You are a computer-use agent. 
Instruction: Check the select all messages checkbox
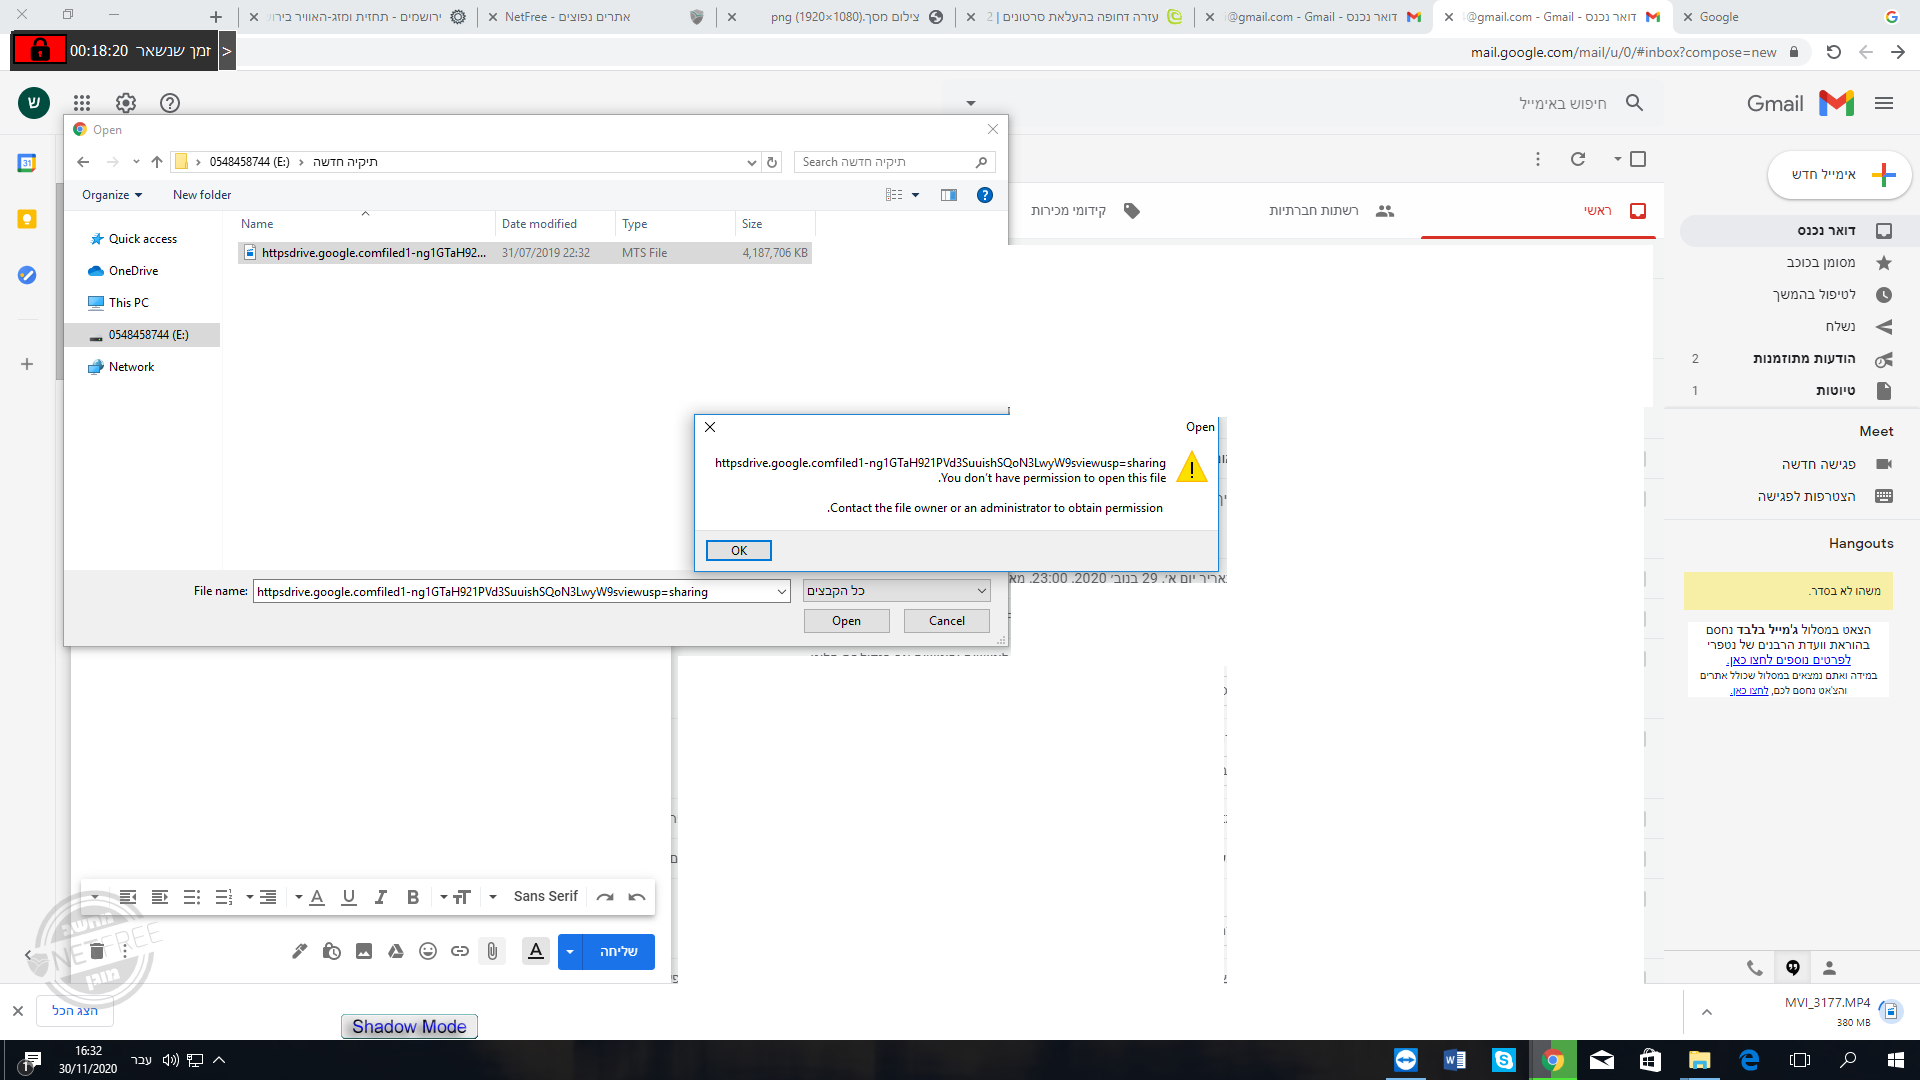point(1638,159)
